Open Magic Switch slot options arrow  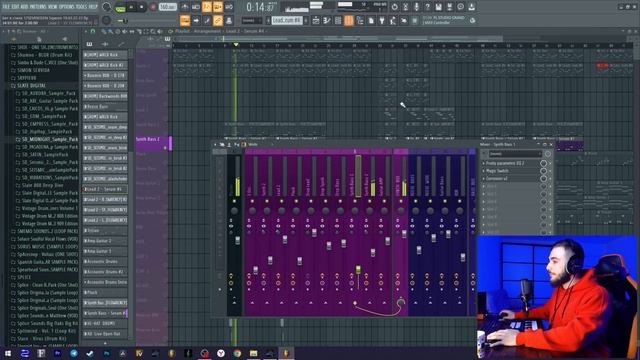click(484, 171)
